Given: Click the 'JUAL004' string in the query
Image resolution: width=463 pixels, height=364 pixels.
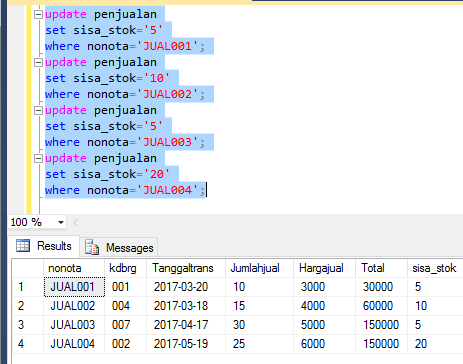Looking at the screenshot, I should pyautogui.click(x=167, y=190).
